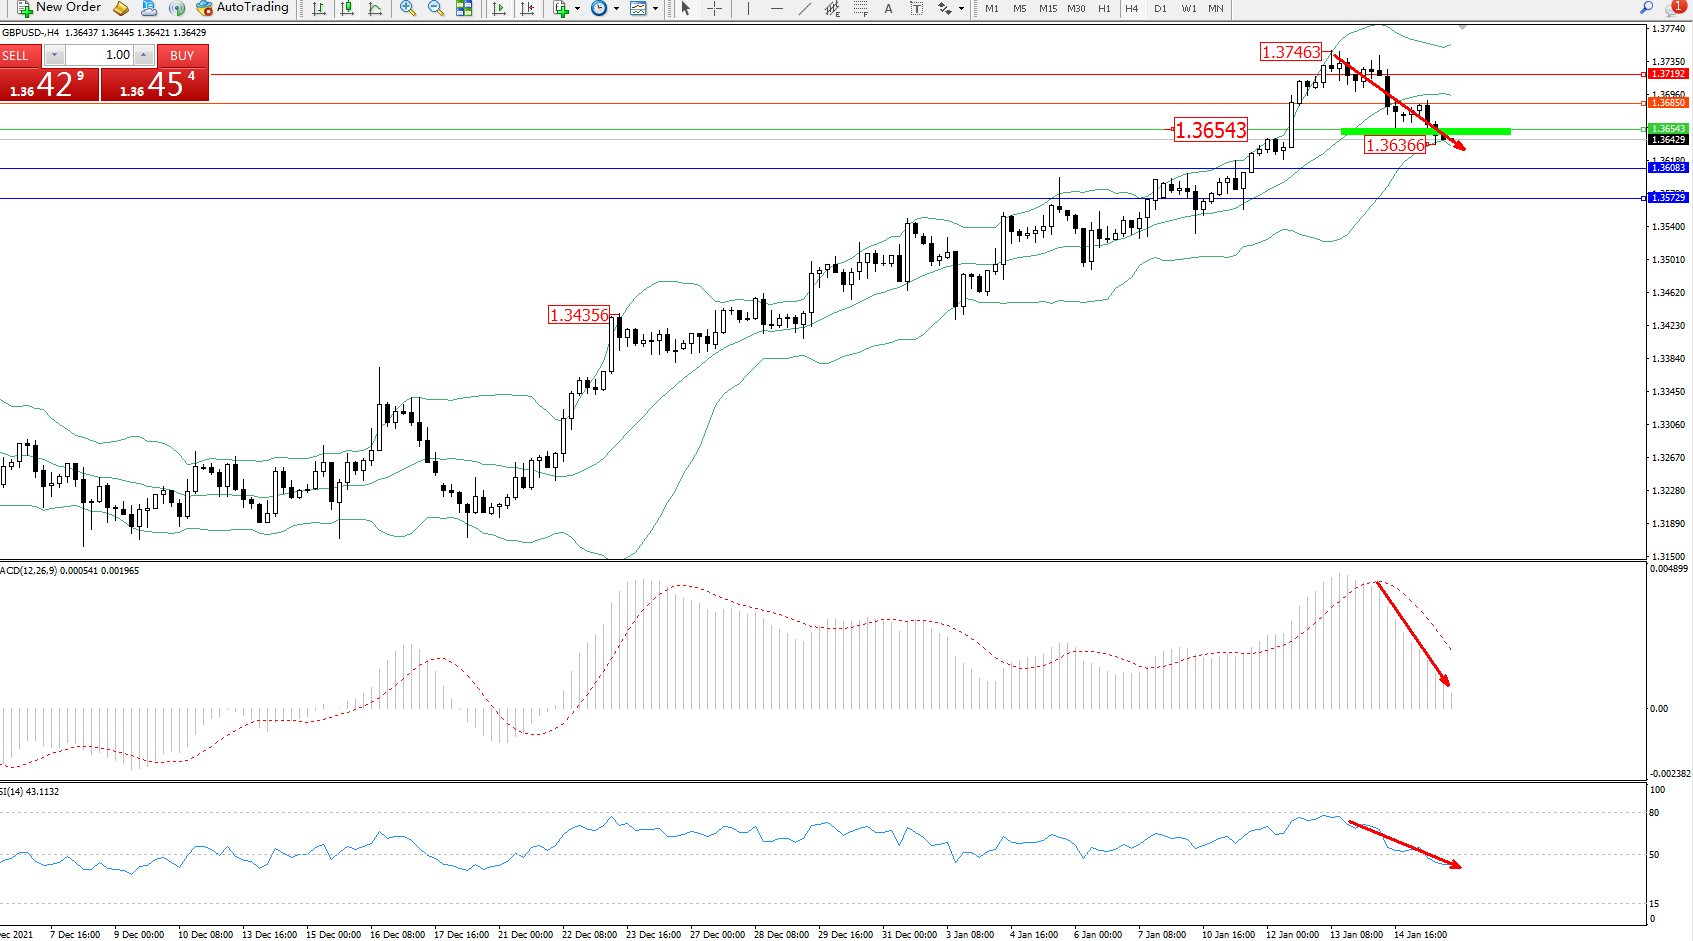The width and height of the screenshot is (1693, 941).
Task: Select the Fibonacci retracement tool
Action: pos(859,8)
